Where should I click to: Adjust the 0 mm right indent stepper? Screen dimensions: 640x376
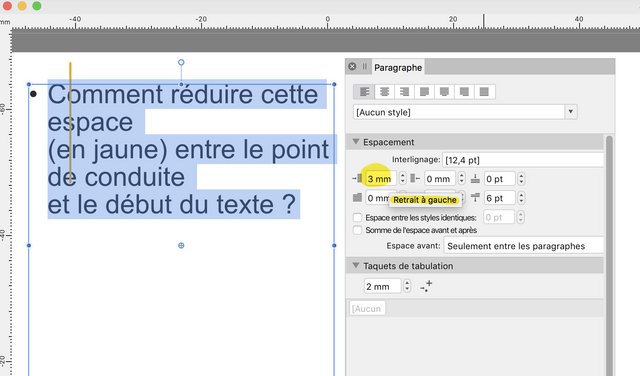click(462, 178)
